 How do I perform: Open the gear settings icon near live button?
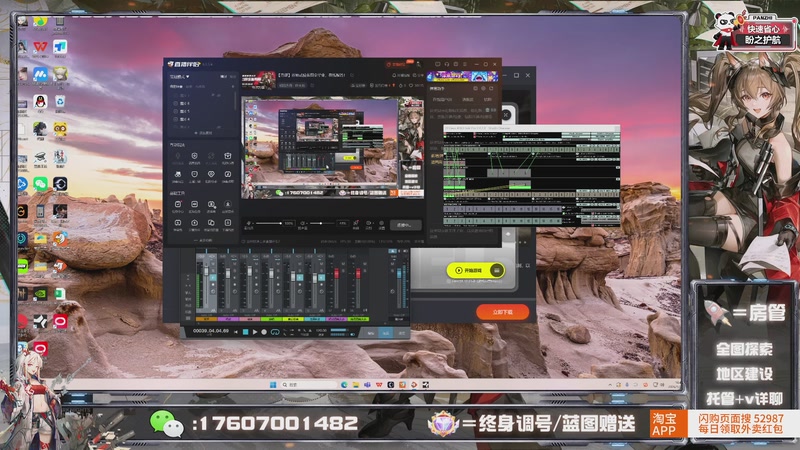pos(381,223)
